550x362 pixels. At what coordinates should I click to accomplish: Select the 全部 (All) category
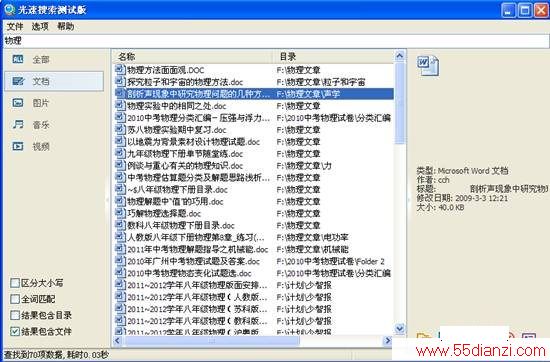54,60
